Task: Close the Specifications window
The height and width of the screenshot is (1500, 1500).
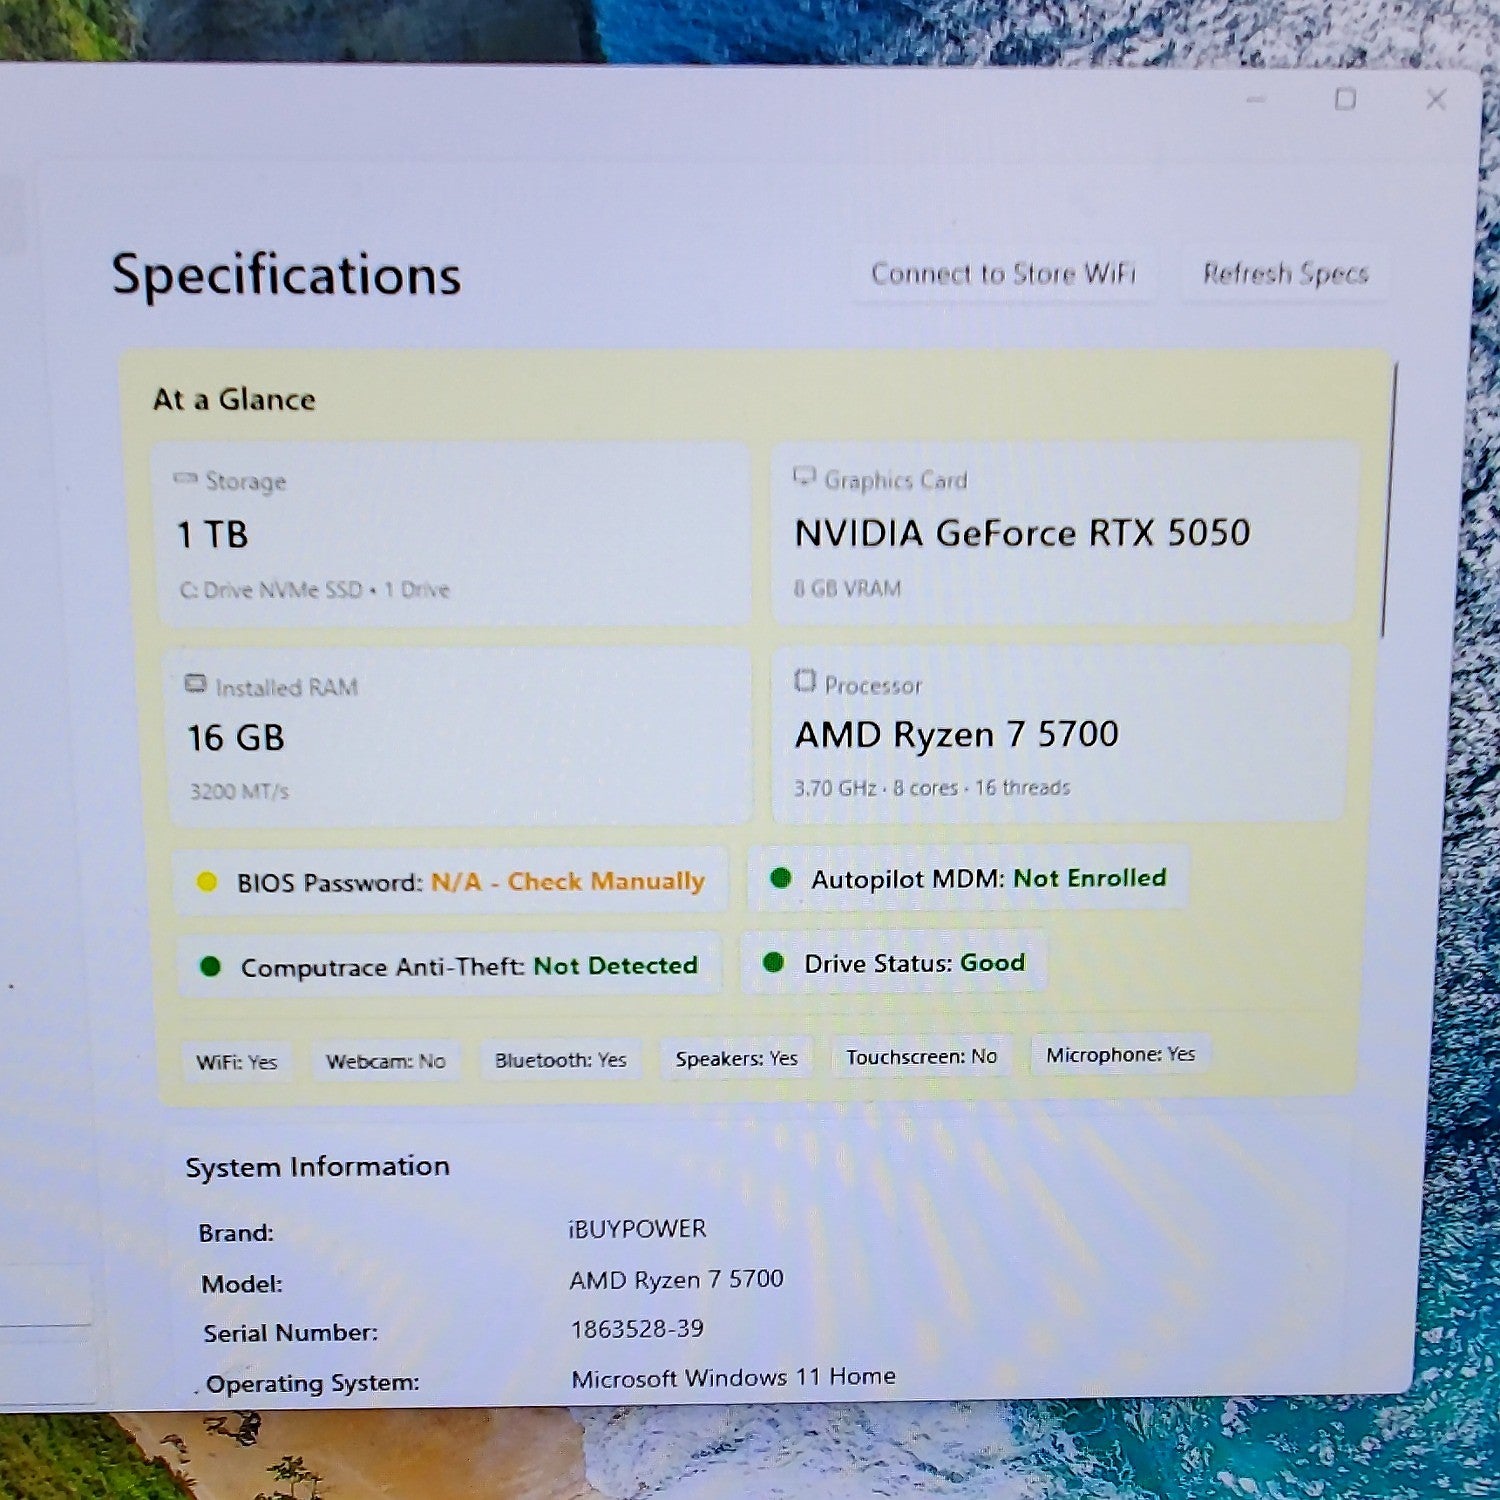Action: click(x=1436, y=99)
